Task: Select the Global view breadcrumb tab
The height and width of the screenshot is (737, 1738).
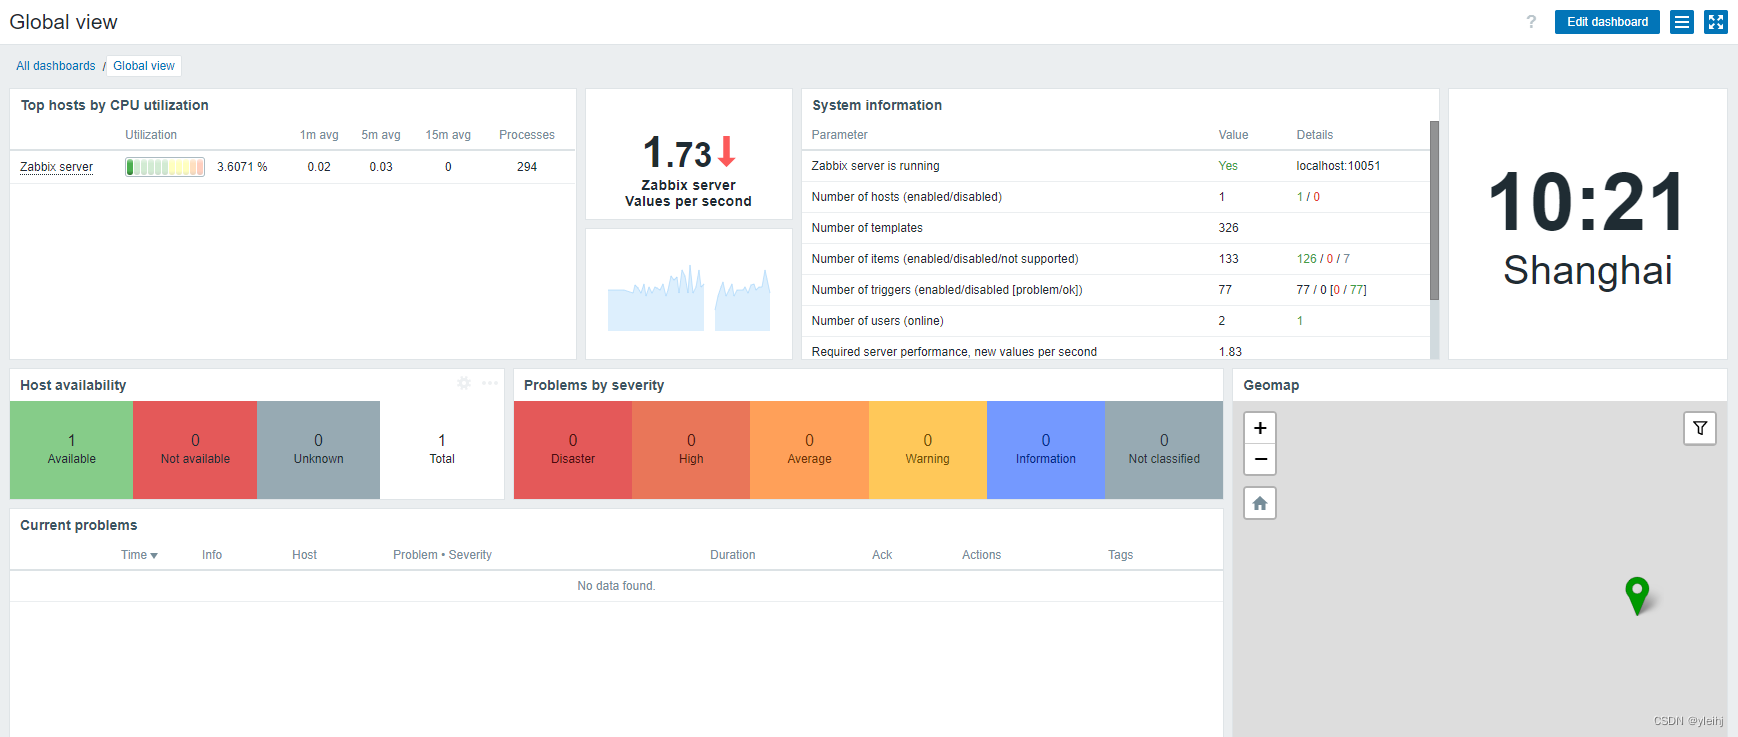Action: point(144,66)
